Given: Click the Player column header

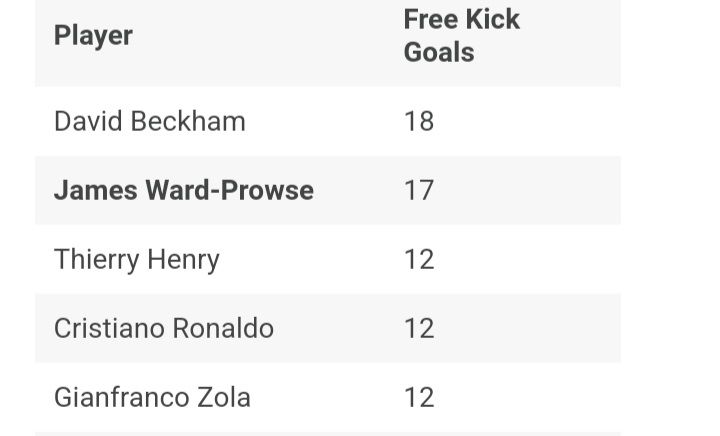Looking at the screenshot, I should pos(93,35).
